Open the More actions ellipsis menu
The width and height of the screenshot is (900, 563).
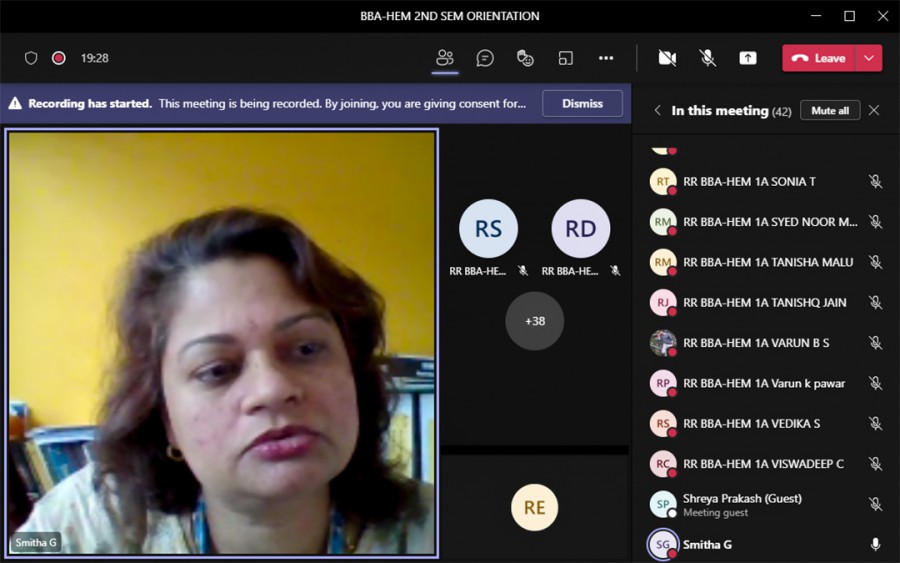[x=606, y=58]
